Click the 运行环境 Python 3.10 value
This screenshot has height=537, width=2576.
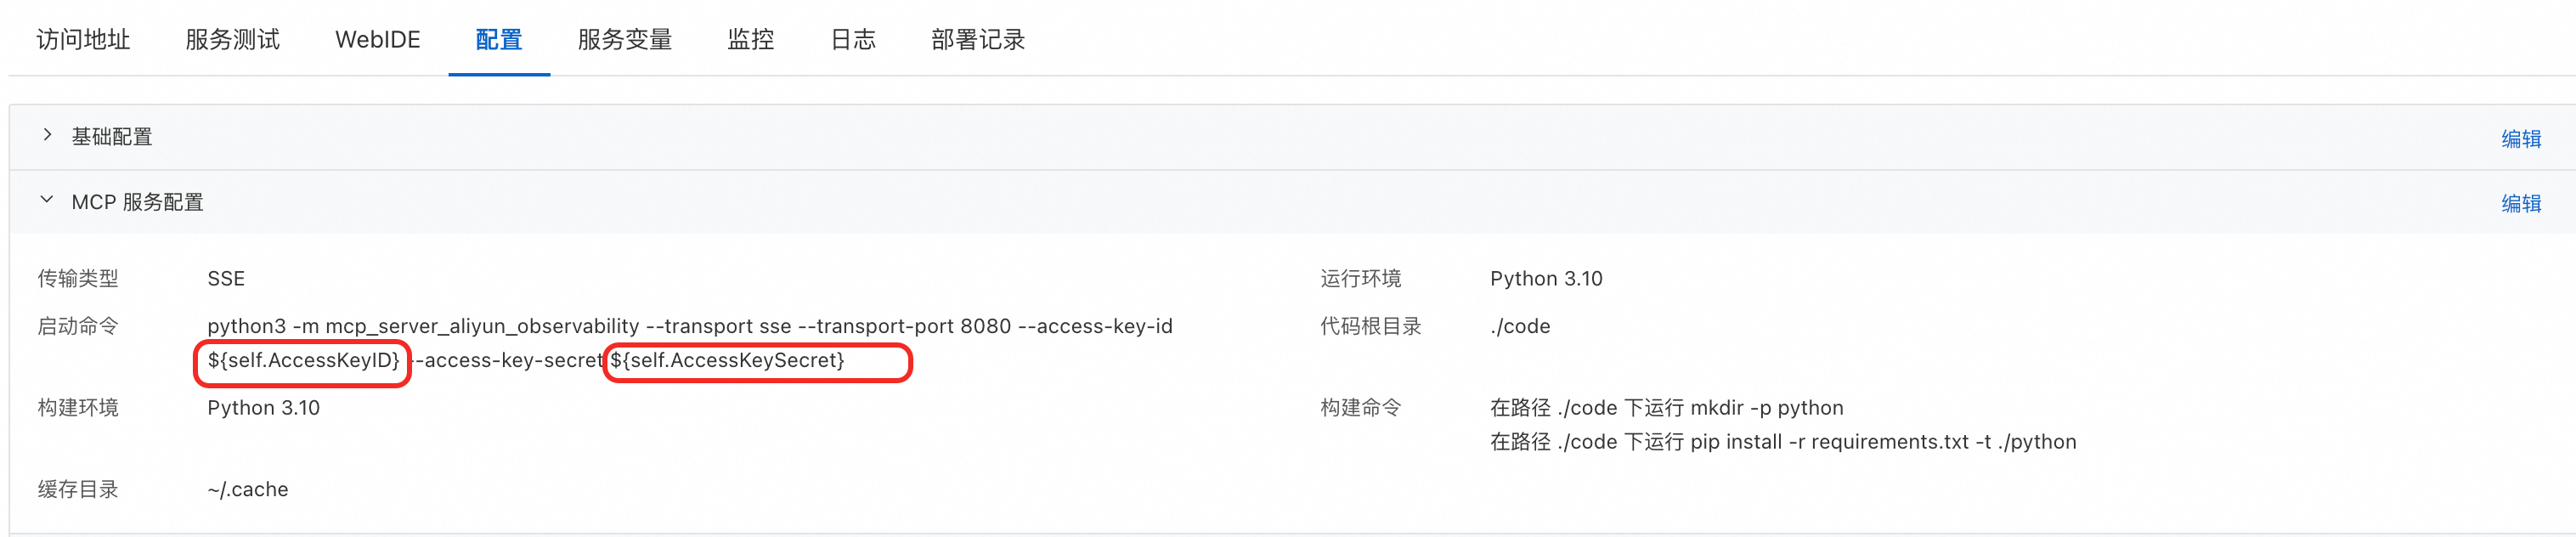tap(1545, 278)
